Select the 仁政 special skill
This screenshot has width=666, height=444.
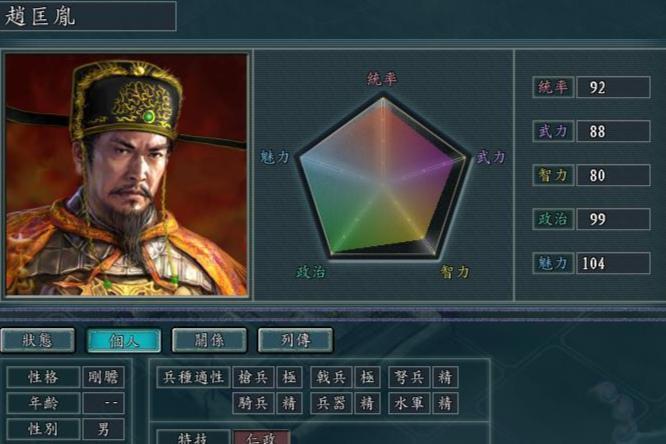tap(262, 438)
